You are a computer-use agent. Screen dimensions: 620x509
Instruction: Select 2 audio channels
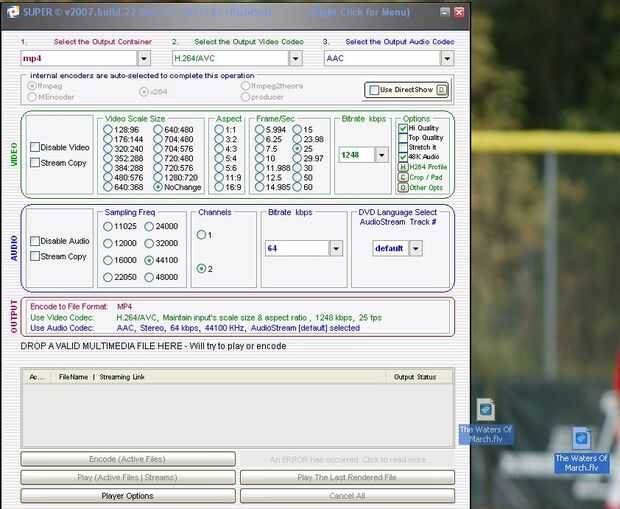[x=201, y=269]
